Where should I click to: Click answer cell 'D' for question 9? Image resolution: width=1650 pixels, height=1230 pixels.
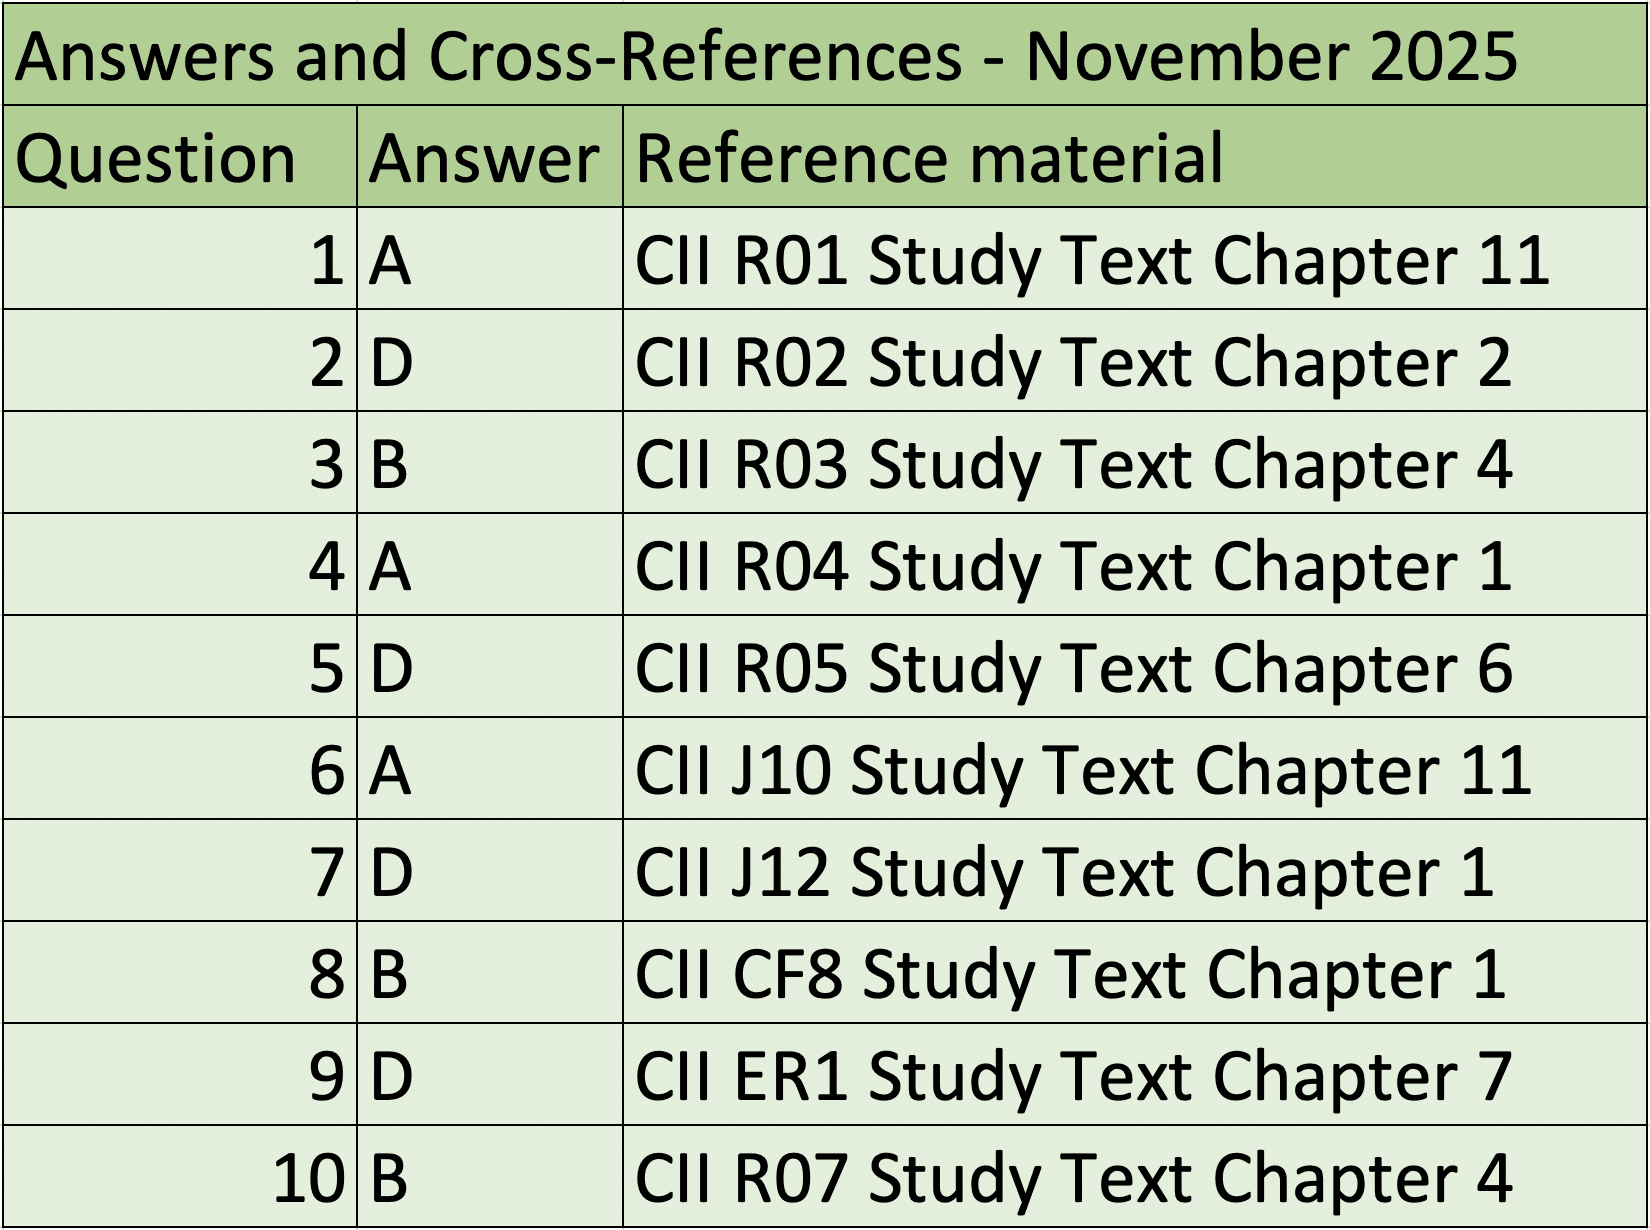click(x=489, y=1076)
